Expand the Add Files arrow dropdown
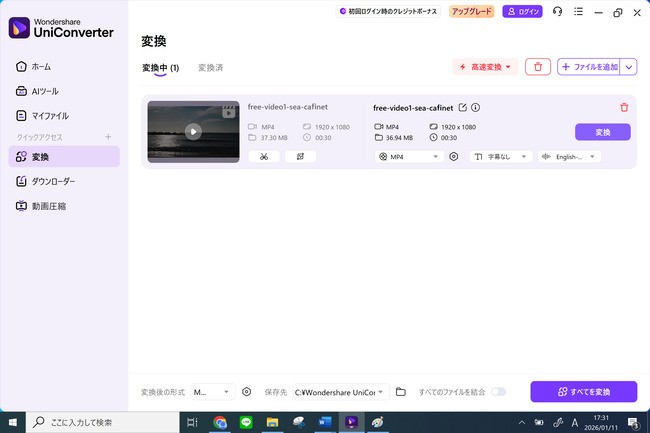This screenshot has width=650, height=433. pyautogui.click(x=628, y=67)
